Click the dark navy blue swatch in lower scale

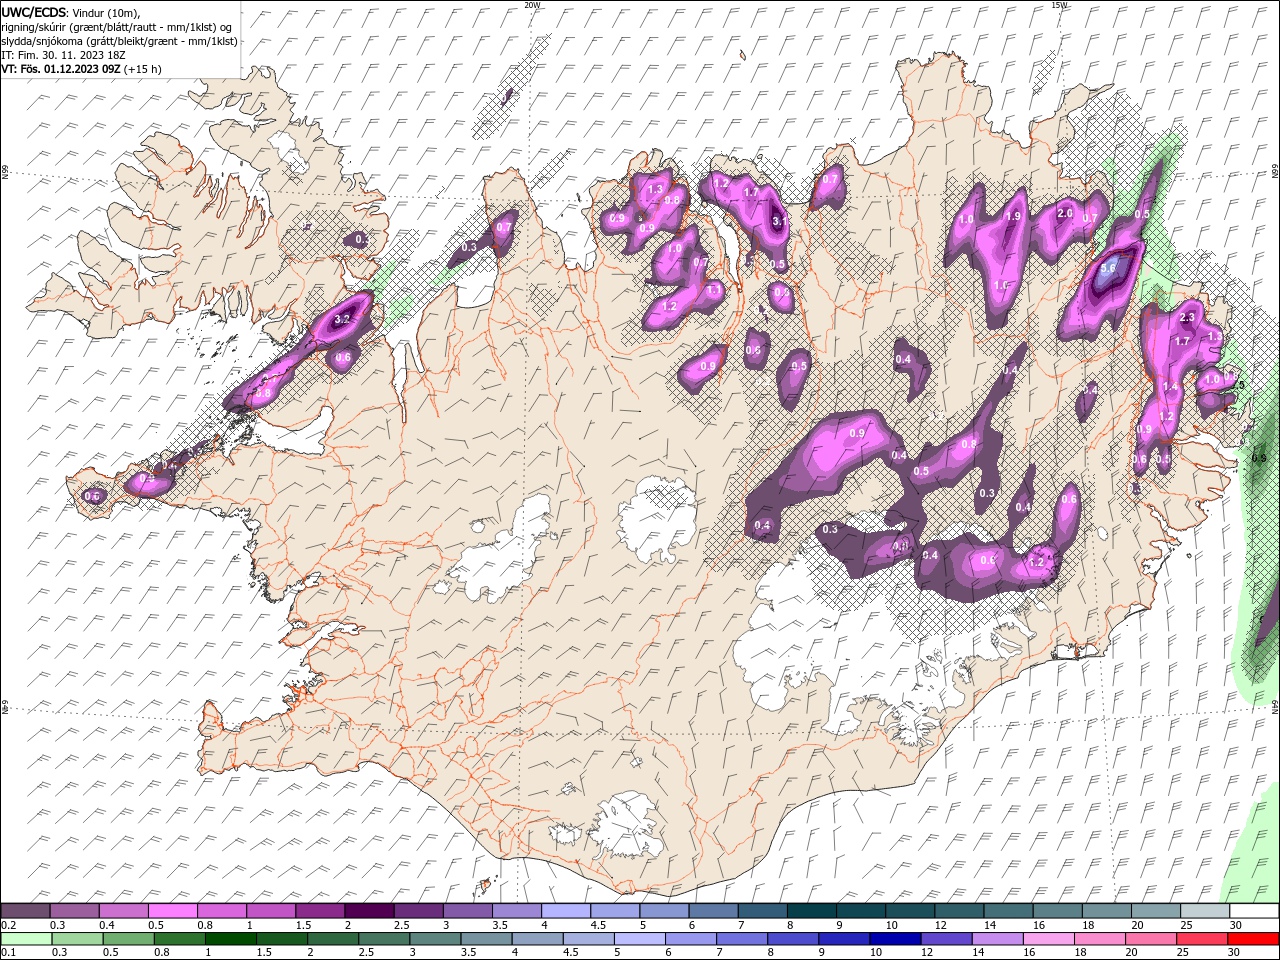(894, 939)
